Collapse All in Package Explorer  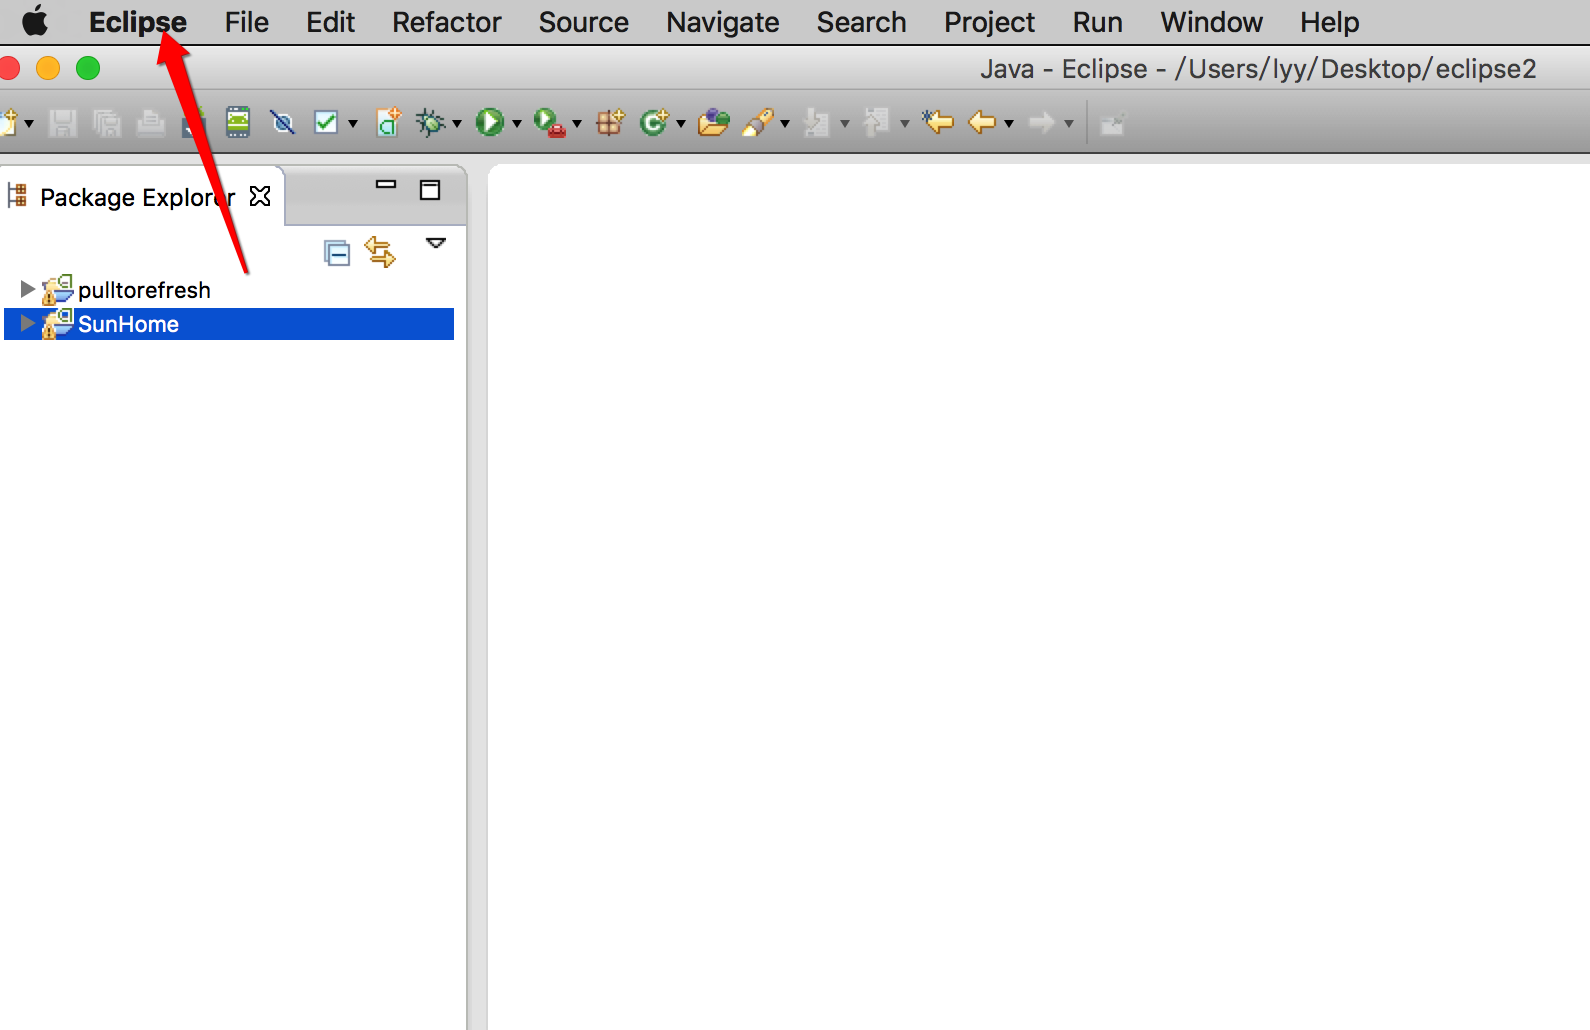coord(338,253)
